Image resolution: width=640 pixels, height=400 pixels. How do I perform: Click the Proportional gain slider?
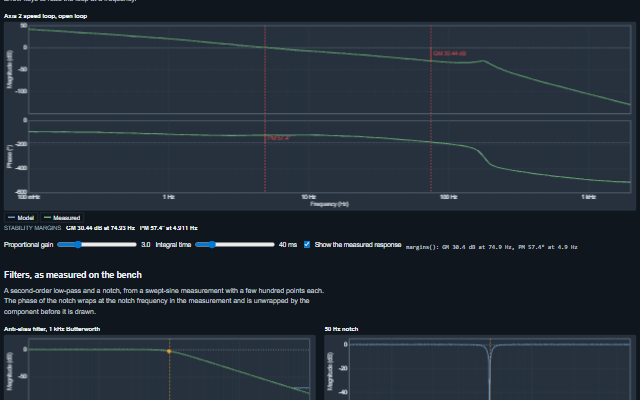(97, 244)
